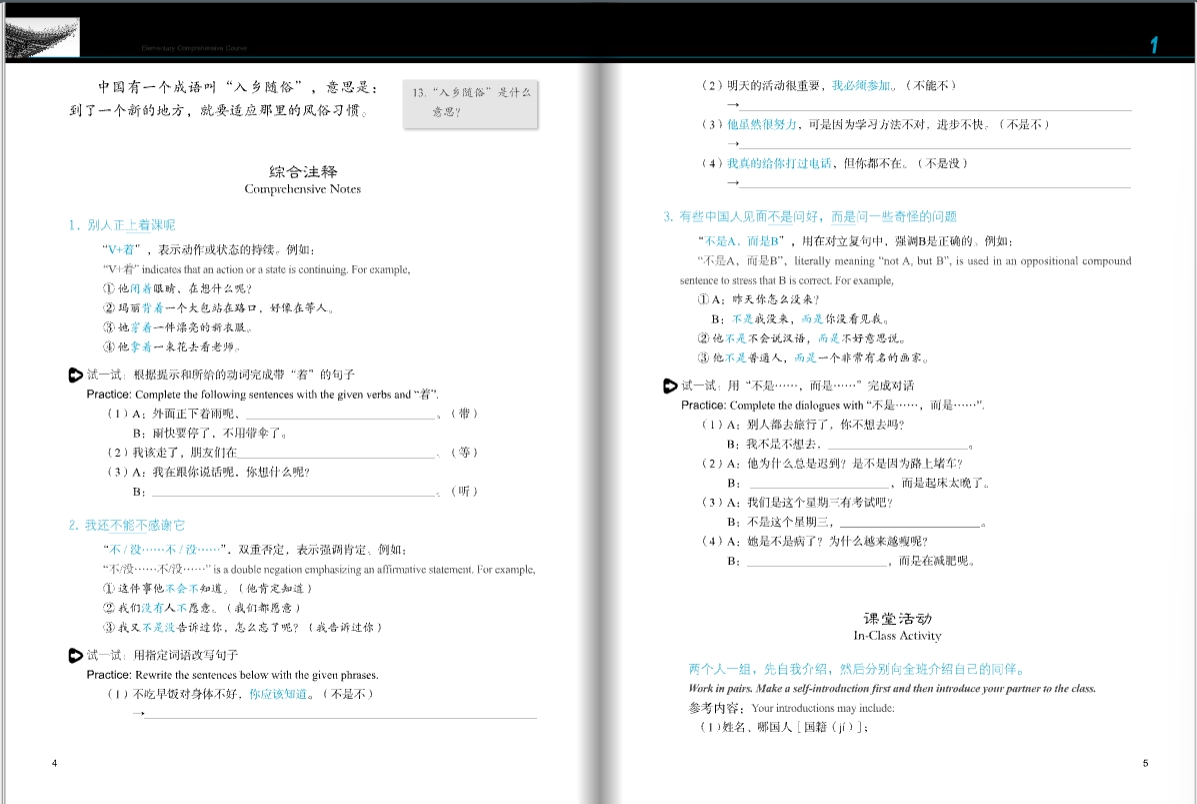Click the arrow under 我真的给你打过电话 sentence
Viewport: 1197px width, 804px height.
[x=733, y=183]
